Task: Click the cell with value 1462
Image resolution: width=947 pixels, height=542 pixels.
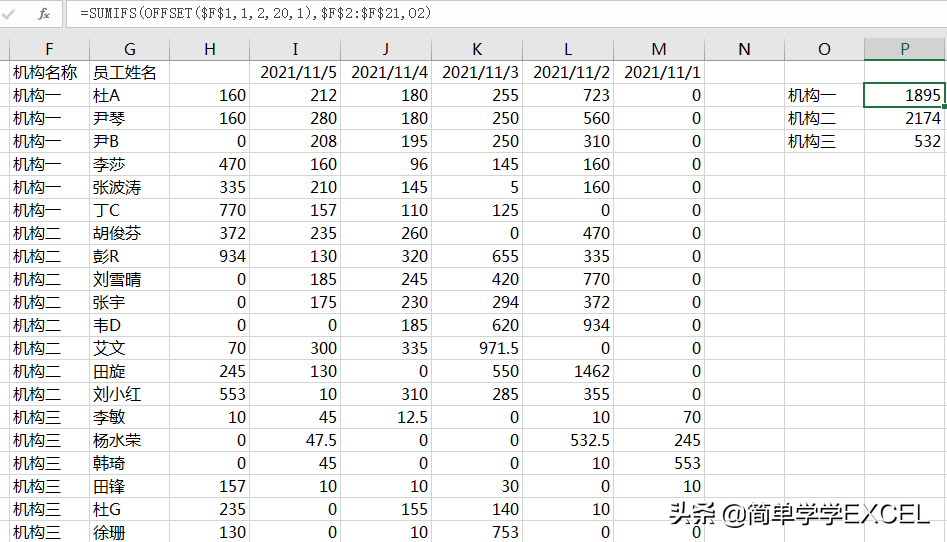Action: point(568,371)
